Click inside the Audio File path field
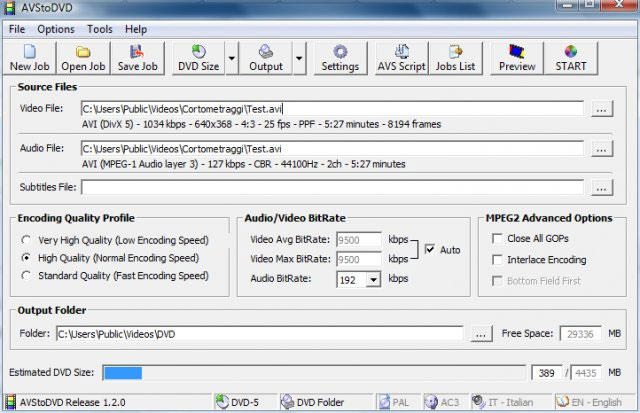This screenshot has height=413, width=640. click(x=332, y=149)
